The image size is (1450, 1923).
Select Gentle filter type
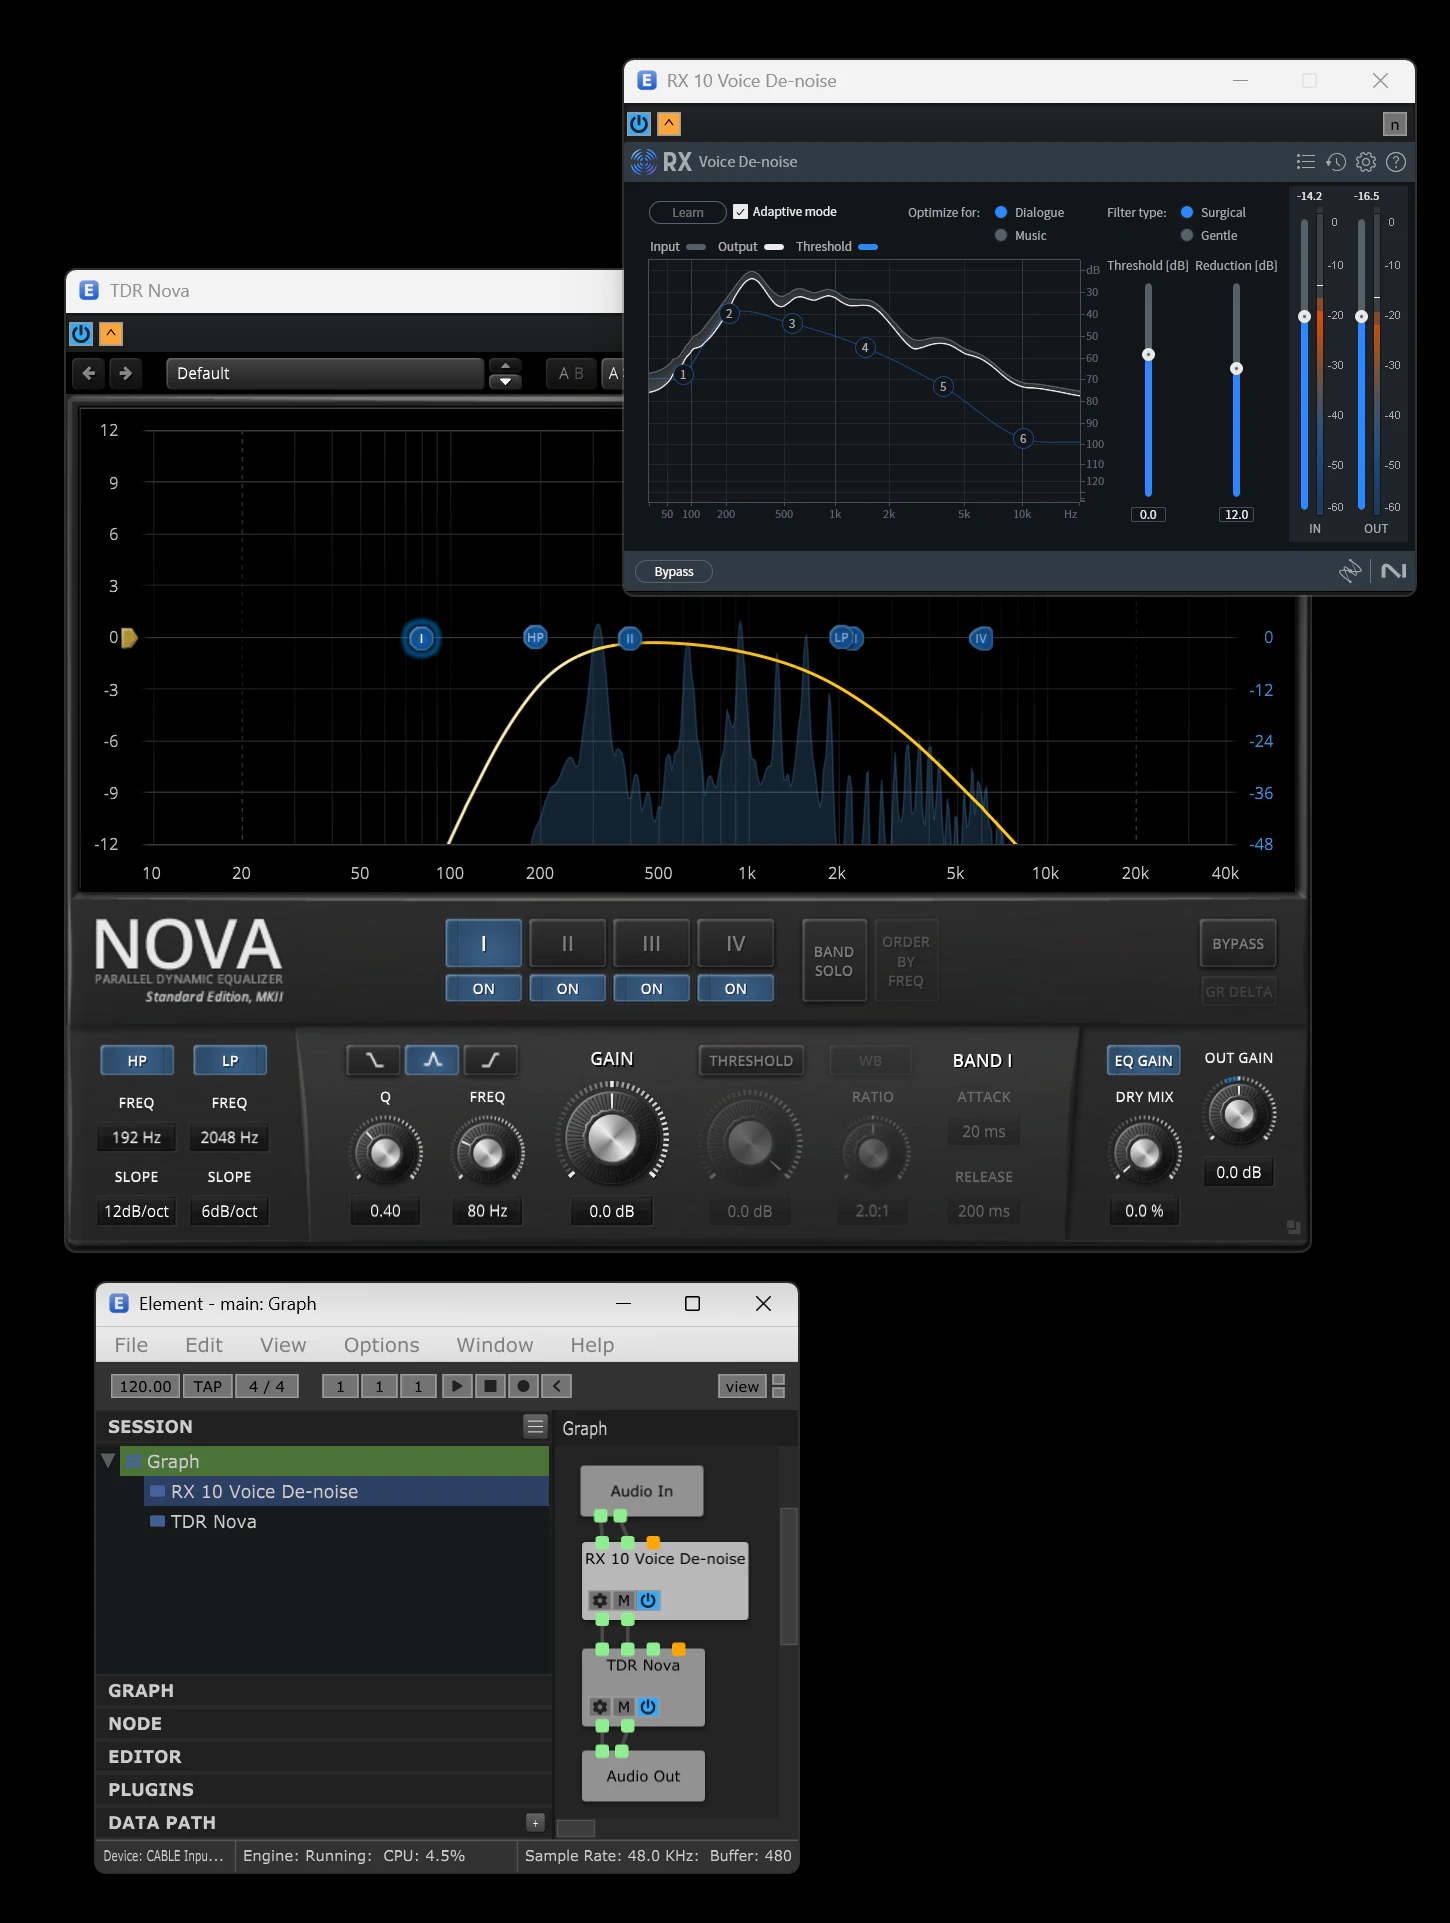tap(1187, 235)
